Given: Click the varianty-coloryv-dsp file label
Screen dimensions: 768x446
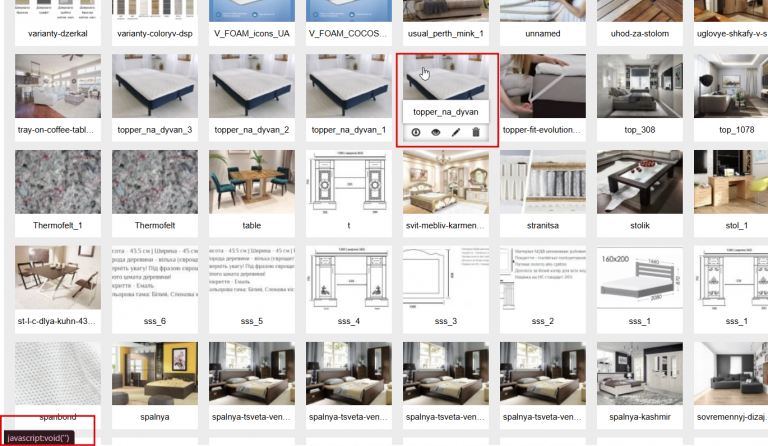Looking at the screenshot, I should [x=155, y=33].
